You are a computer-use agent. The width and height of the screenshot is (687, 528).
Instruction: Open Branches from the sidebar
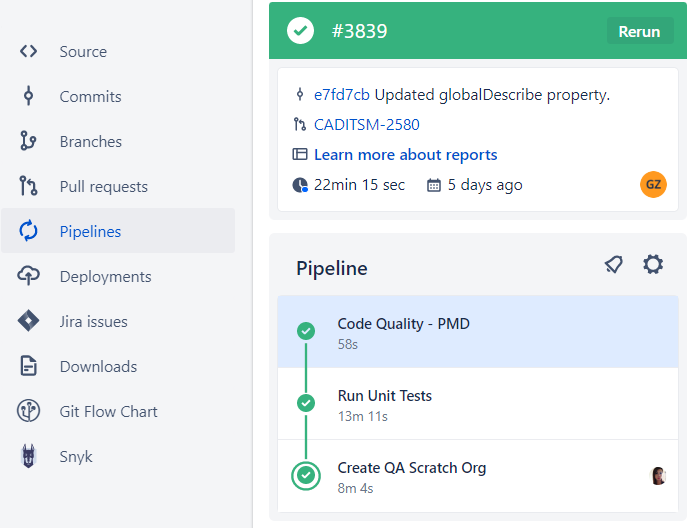(x=118, y=141)
